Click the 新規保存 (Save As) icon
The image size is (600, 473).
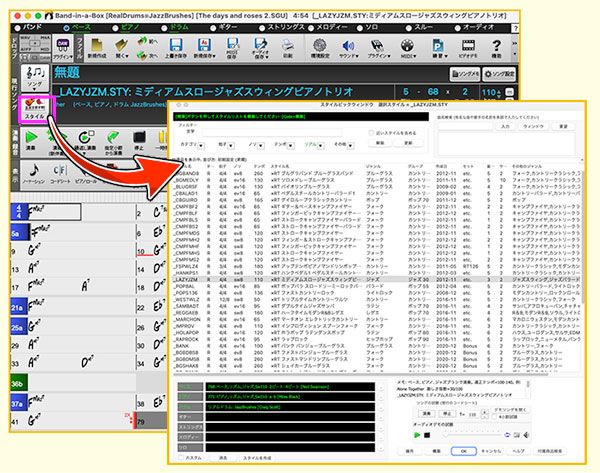(204, 48)
